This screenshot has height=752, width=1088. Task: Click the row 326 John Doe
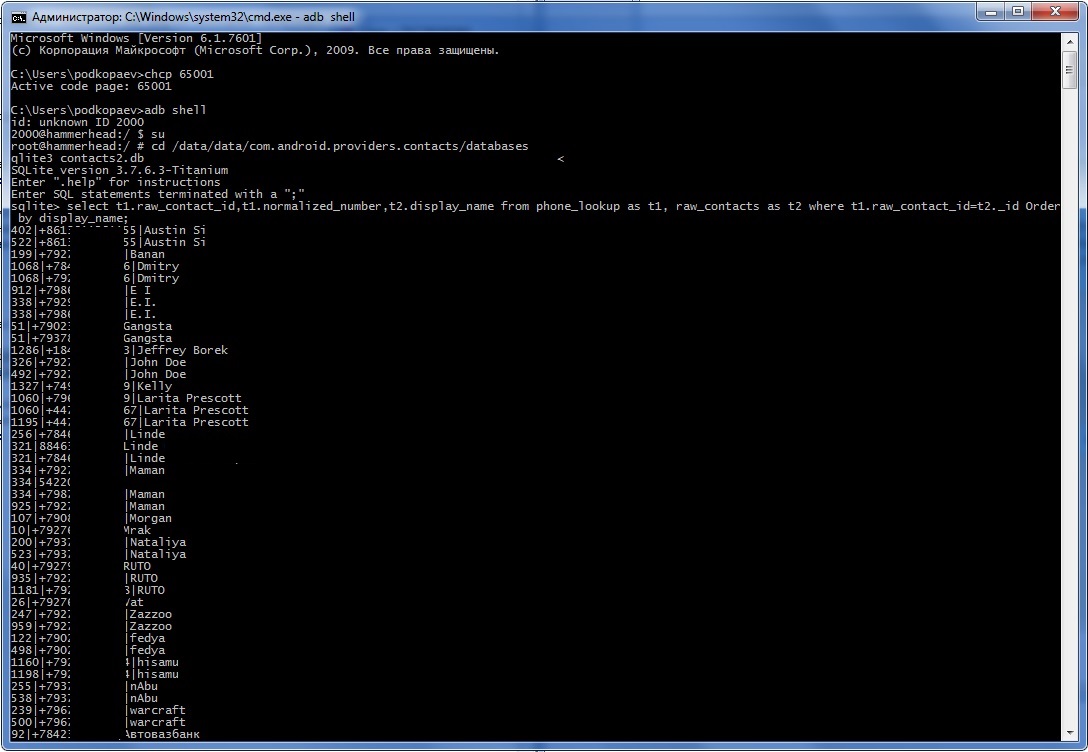pos(99,362)
